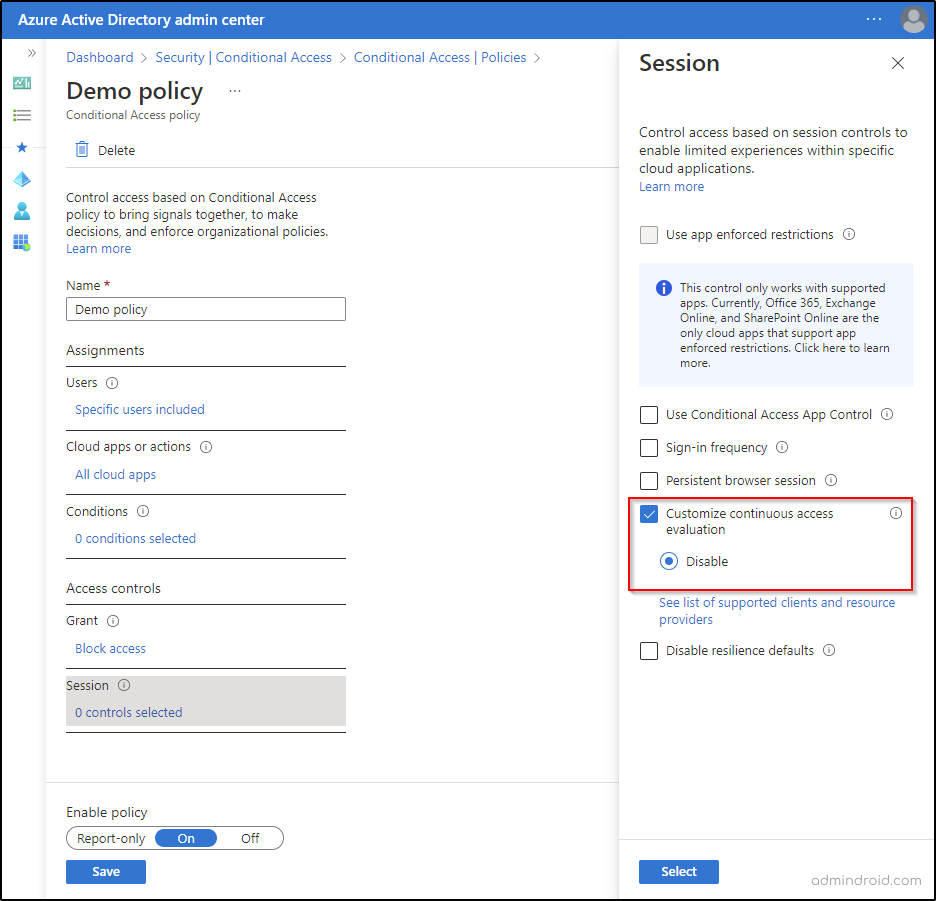Image resolution: width=936 pixels, height=901 pixels.
Task: Click the Delete policy button label
Action: coord(116,150)
